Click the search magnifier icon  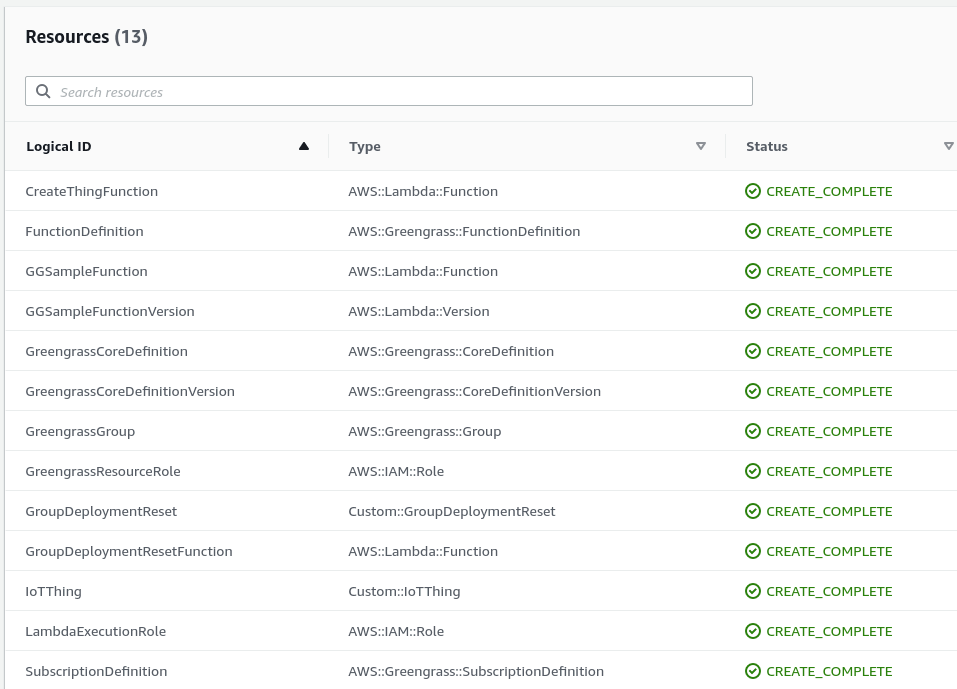pos(43,92)
